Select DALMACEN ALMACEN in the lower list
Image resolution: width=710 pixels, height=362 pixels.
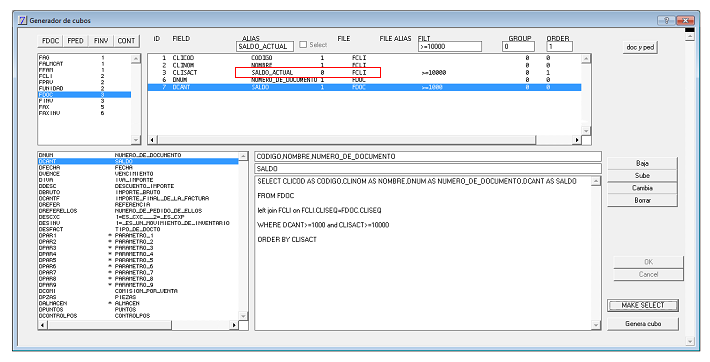(138, 303)
